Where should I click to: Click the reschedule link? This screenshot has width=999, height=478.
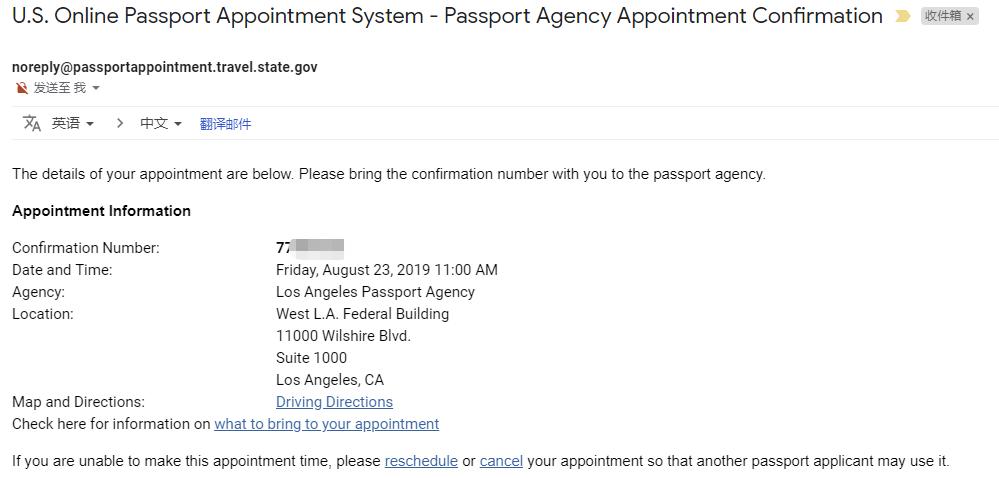point(421,461)
